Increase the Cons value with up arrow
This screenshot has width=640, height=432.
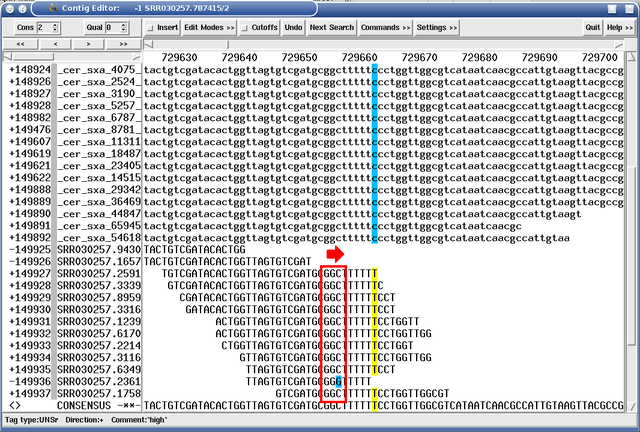click(55, 24)
